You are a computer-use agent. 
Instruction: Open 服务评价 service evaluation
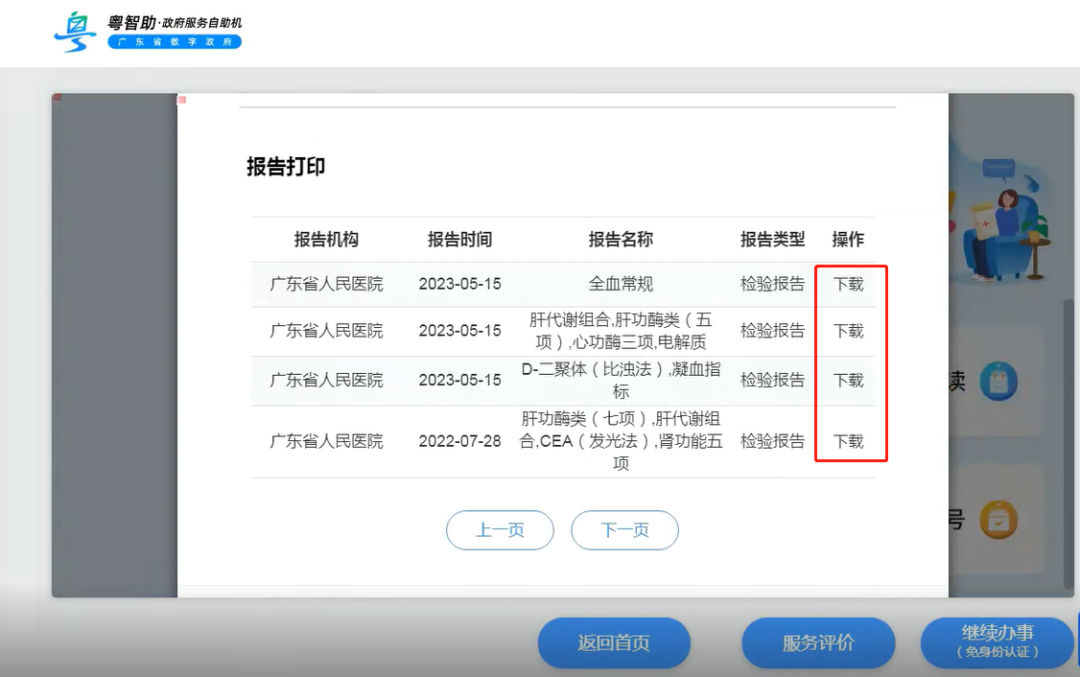click(818, 643)
